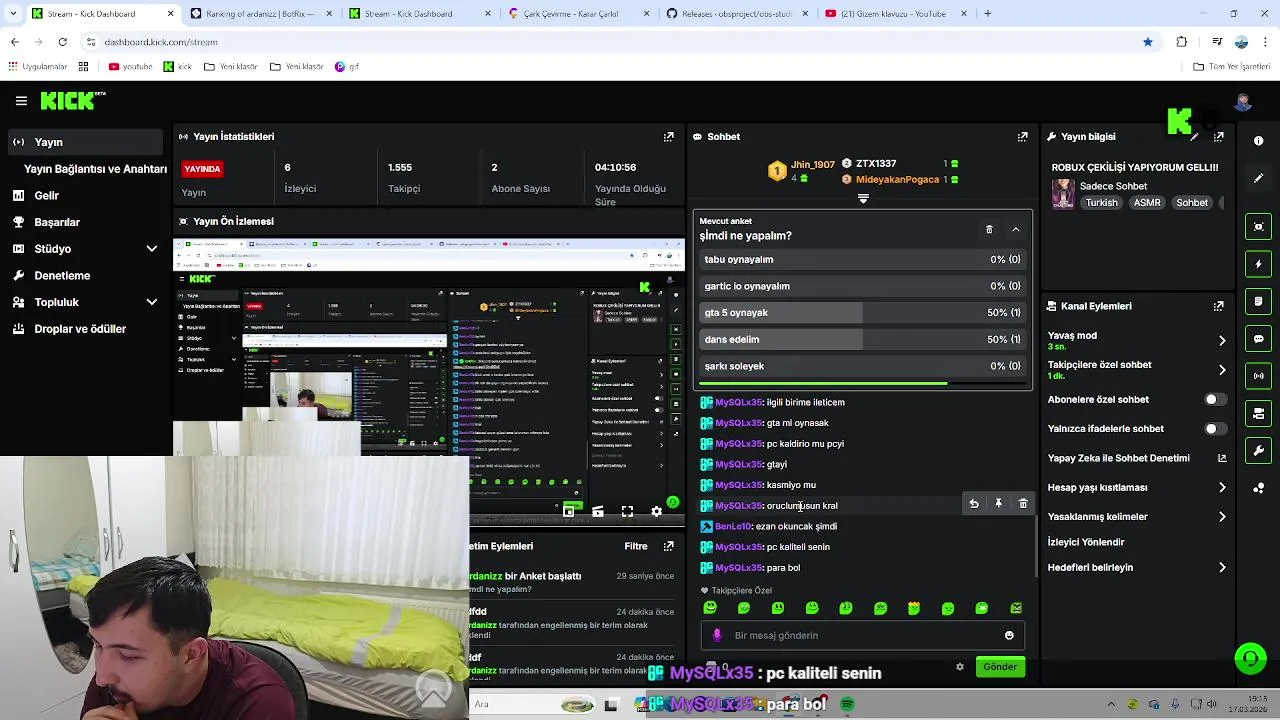This screenshot has height=720, width=1280.
Task: Toggle the wrench sidebar icon
Action: point(1259,451)
